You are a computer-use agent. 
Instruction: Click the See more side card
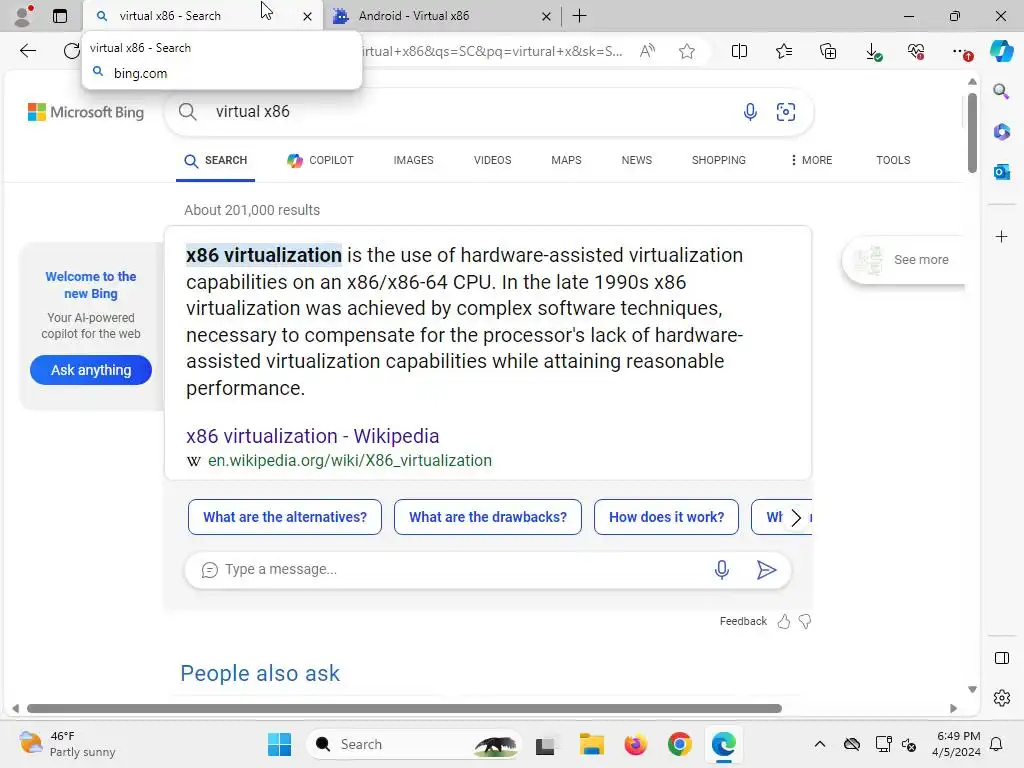[903, 260]
